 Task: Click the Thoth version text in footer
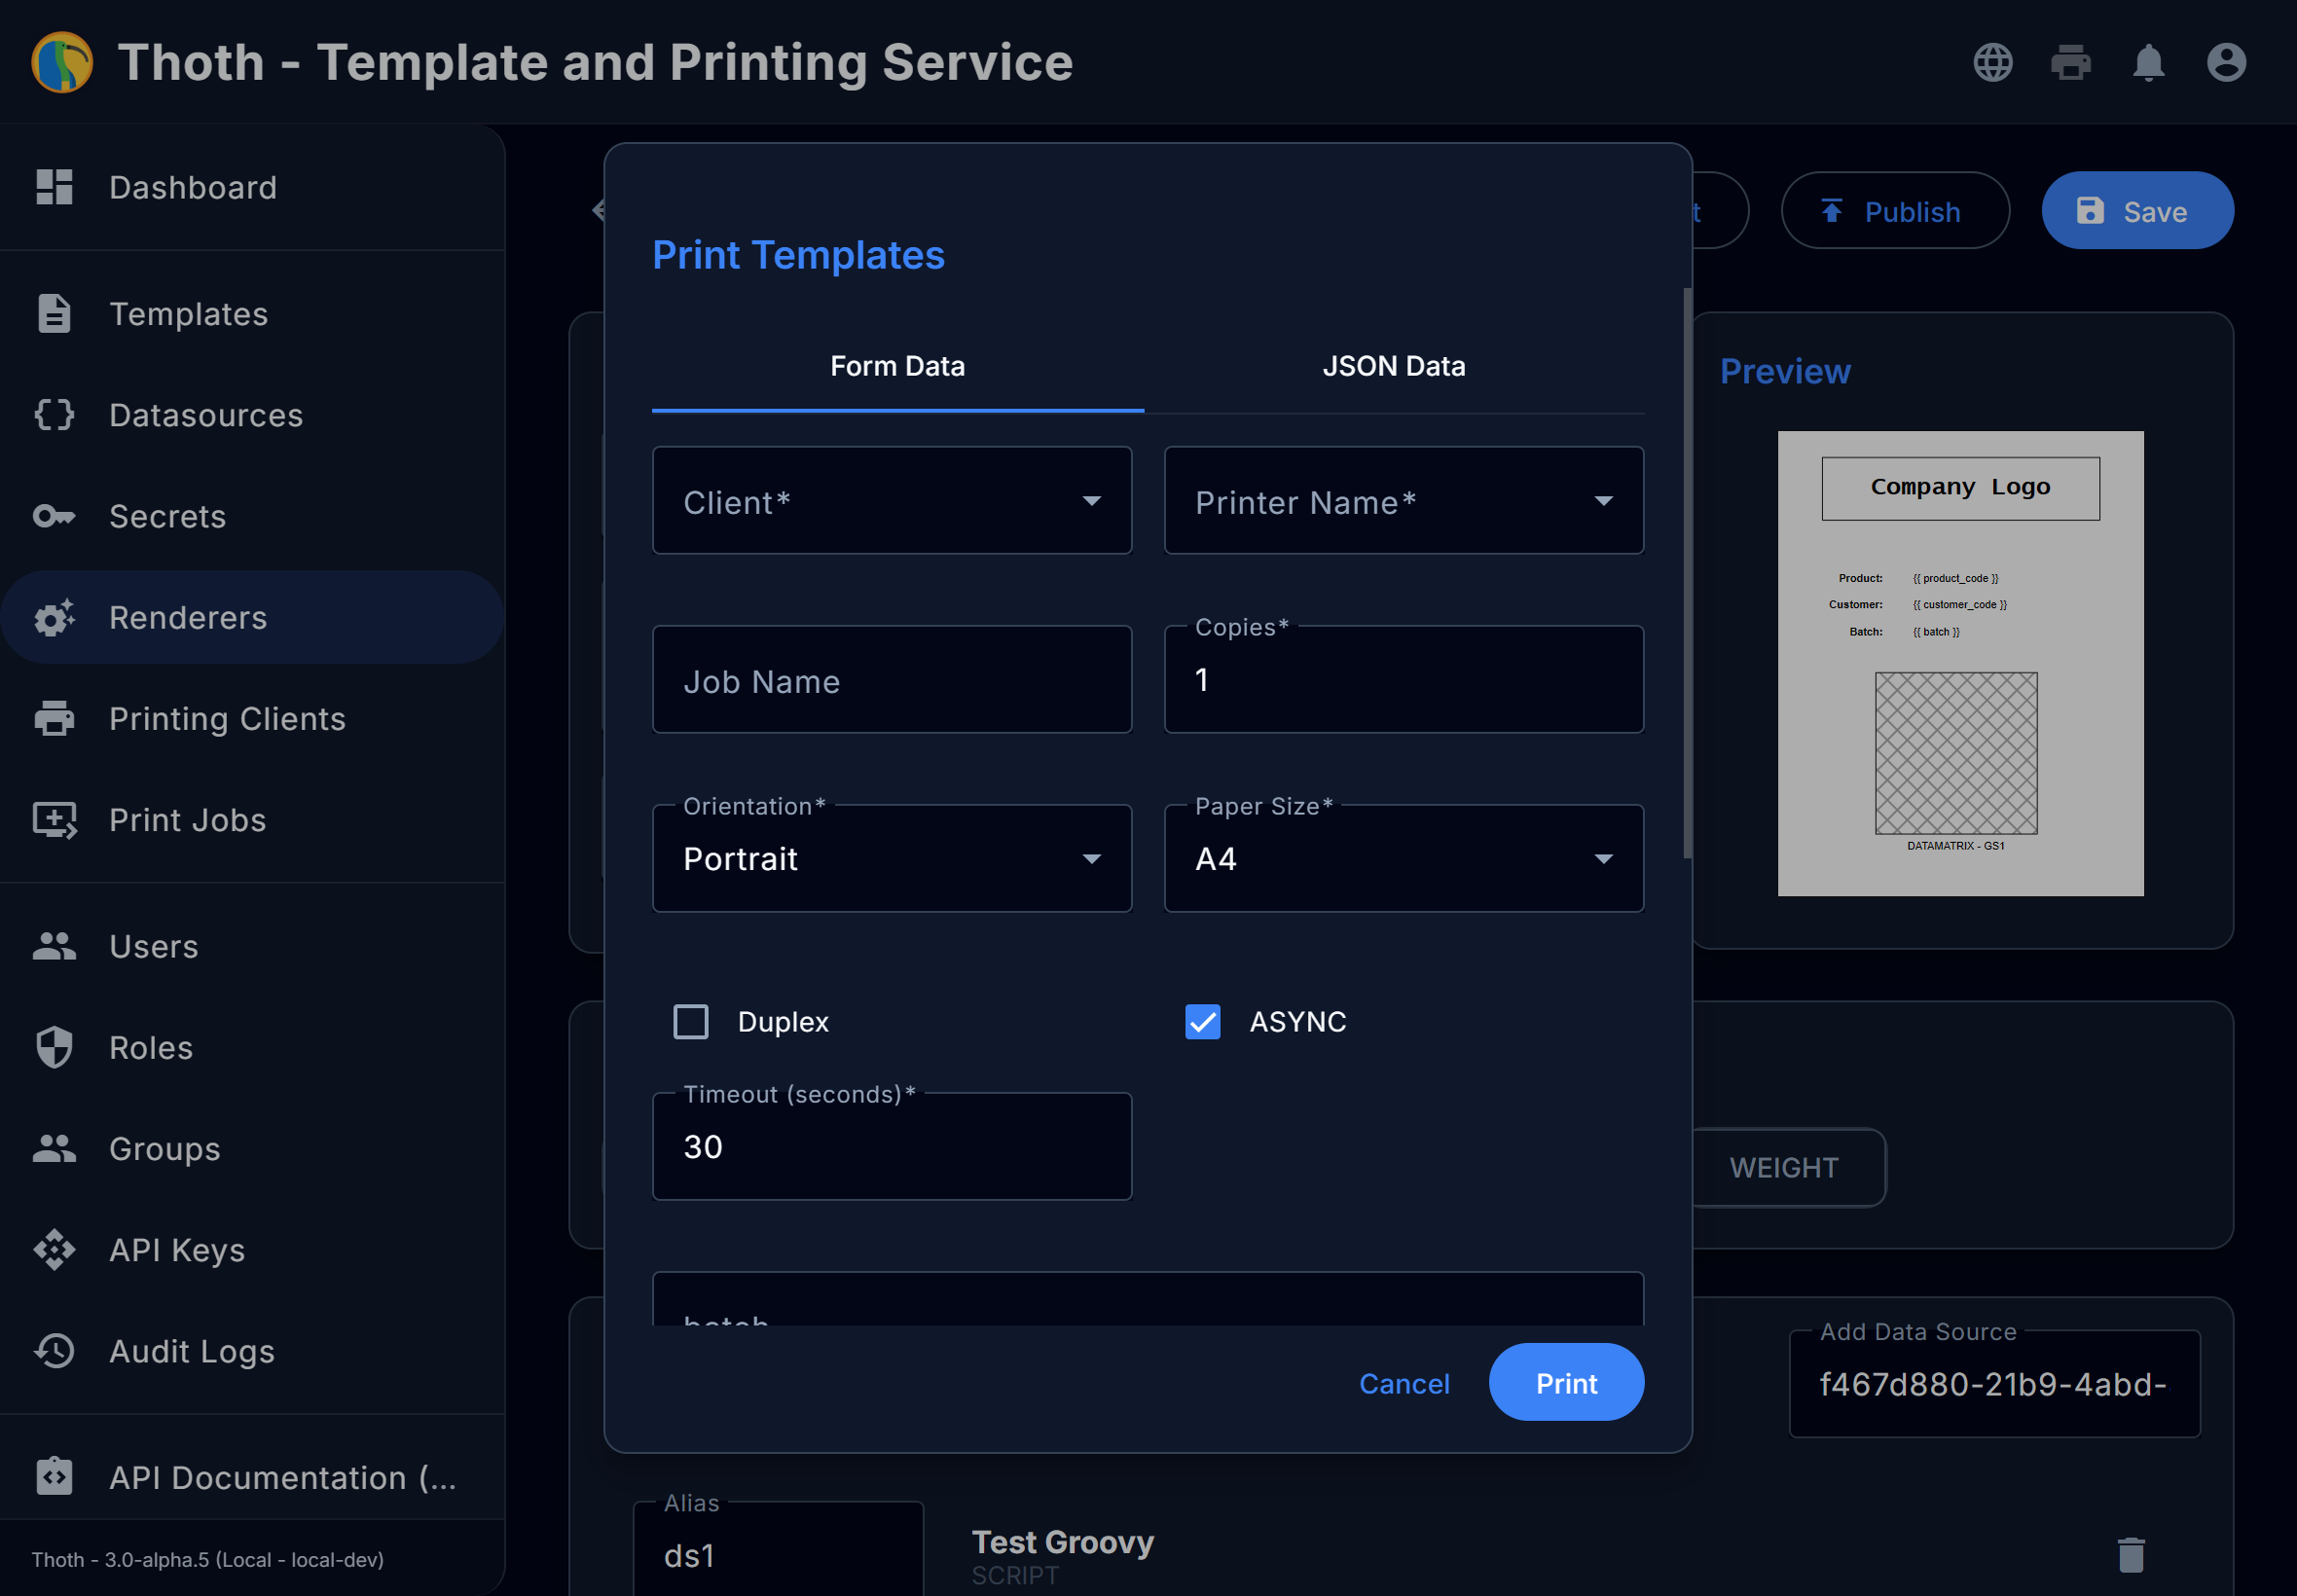click(x=208, y=1560)
